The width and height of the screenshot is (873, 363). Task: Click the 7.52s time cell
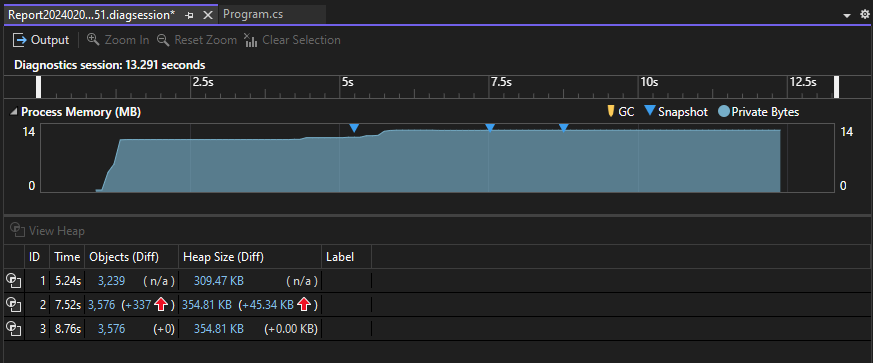coord(68,305)
